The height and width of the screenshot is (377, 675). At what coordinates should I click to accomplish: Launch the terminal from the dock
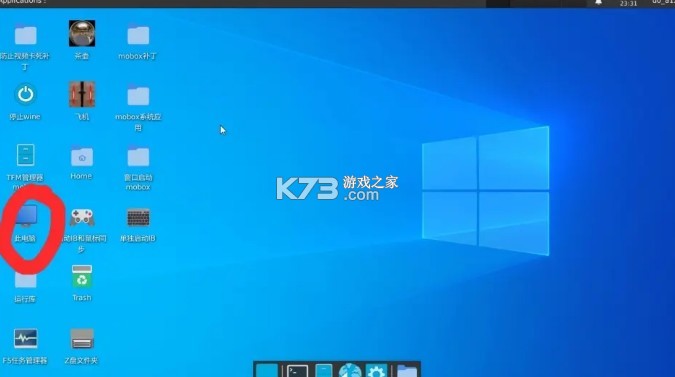pyautogui.click(x=297, y=371)
